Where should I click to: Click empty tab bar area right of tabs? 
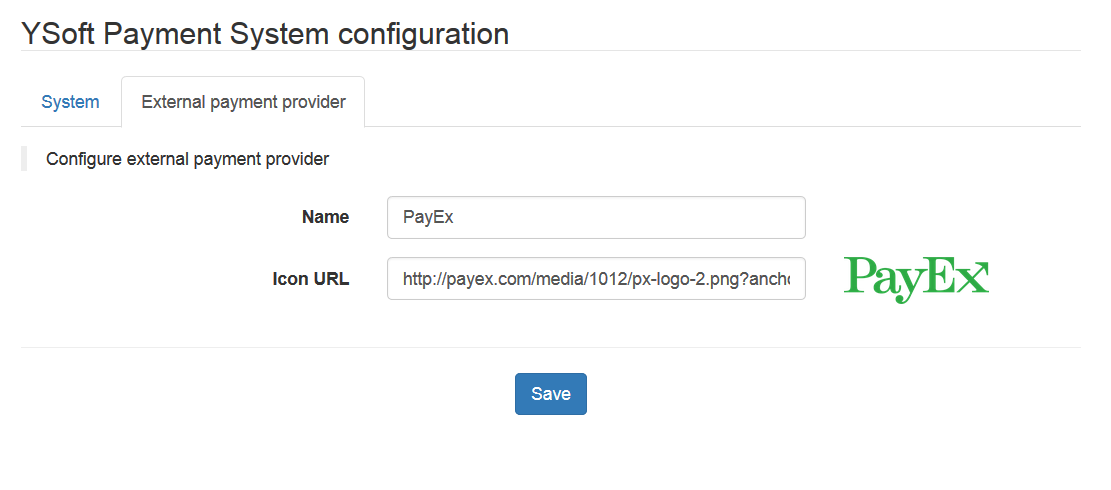[720, 102]
